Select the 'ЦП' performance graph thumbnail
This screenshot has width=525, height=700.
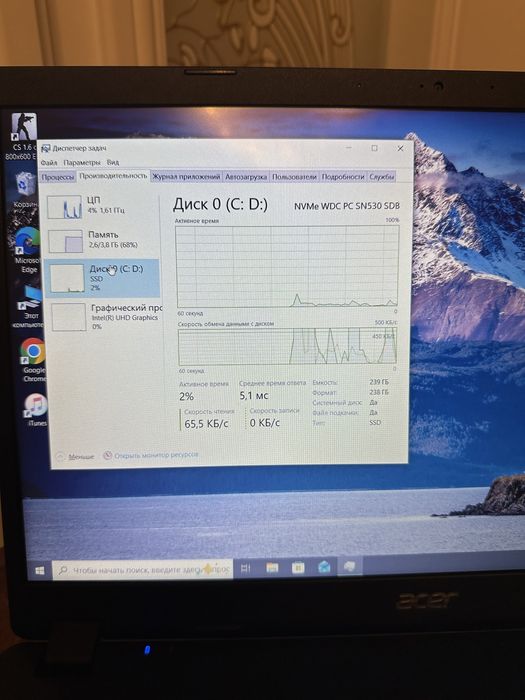click(65, 207)
